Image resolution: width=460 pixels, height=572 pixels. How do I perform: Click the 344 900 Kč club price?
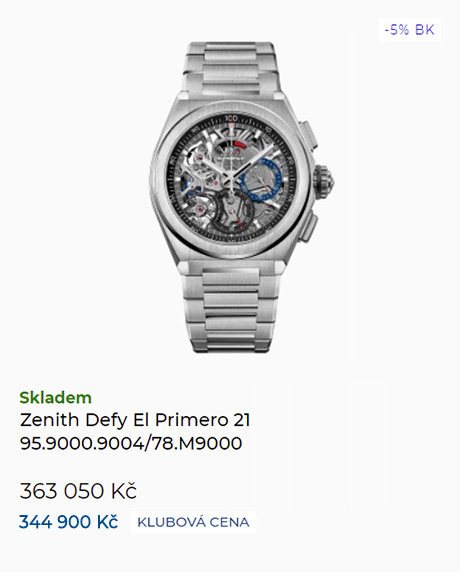pos(69,522)
